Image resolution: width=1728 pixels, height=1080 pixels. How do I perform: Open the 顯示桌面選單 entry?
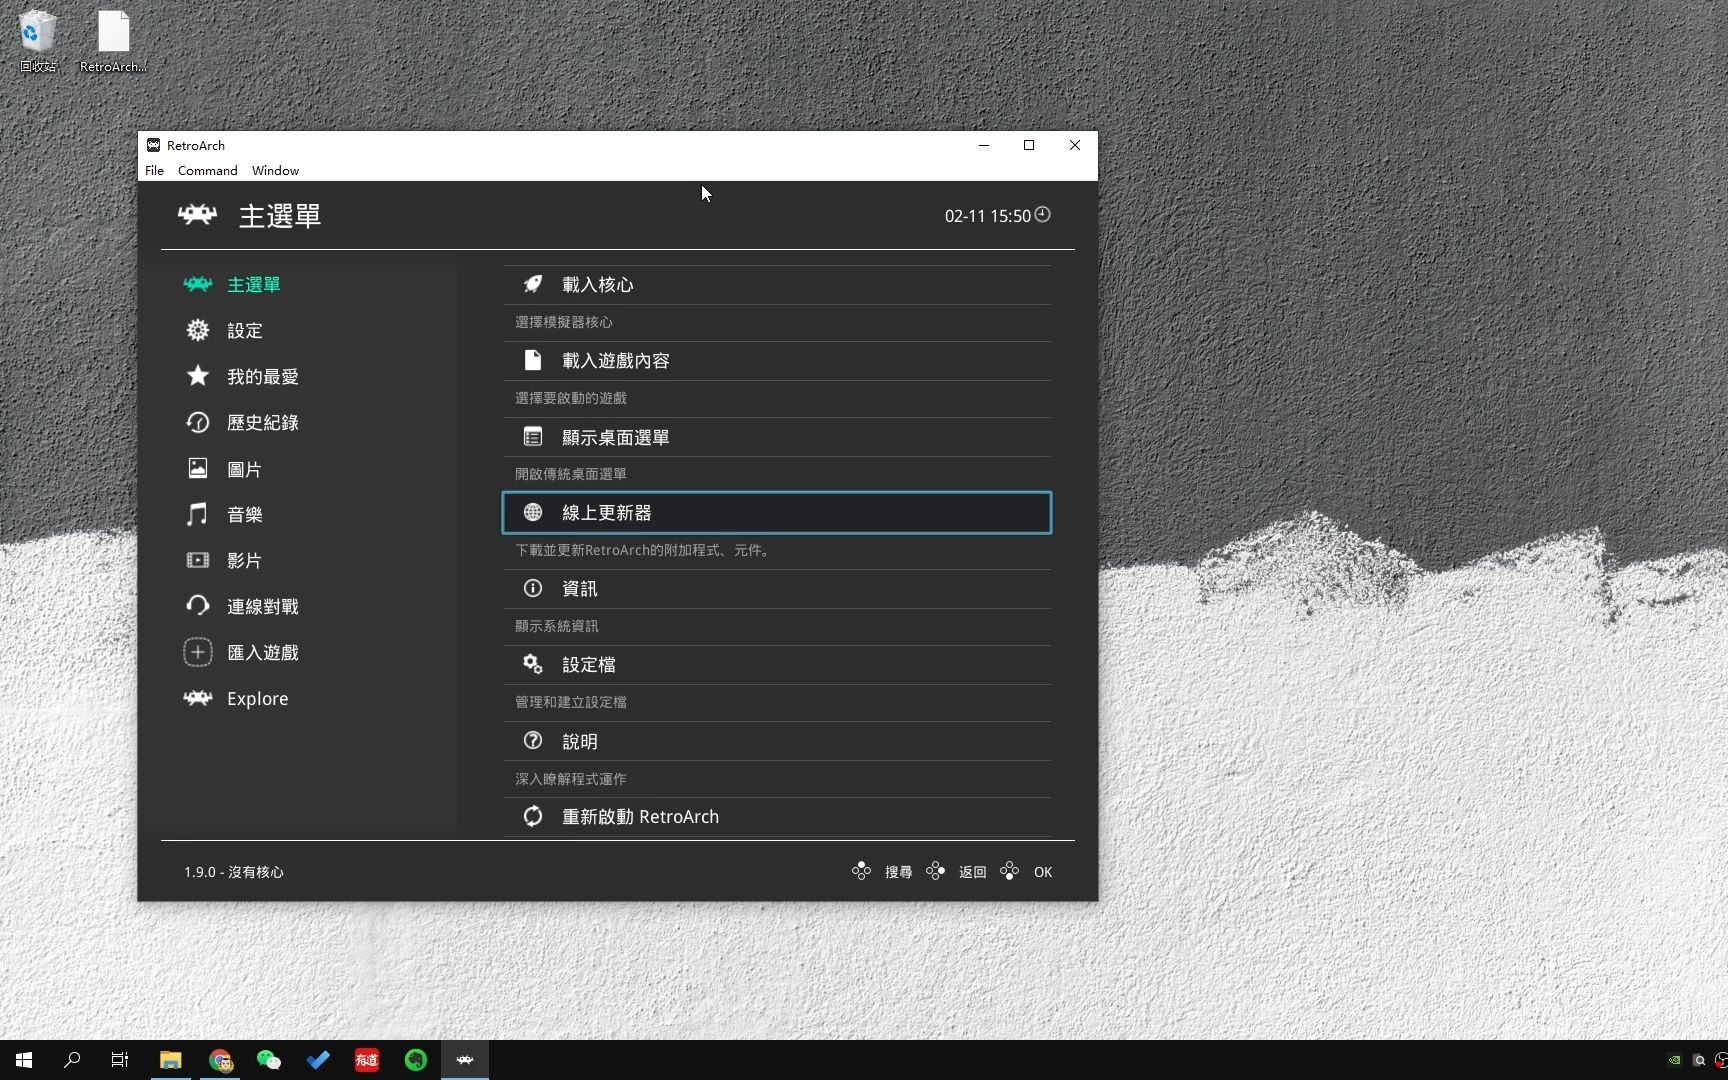(777, 437)
